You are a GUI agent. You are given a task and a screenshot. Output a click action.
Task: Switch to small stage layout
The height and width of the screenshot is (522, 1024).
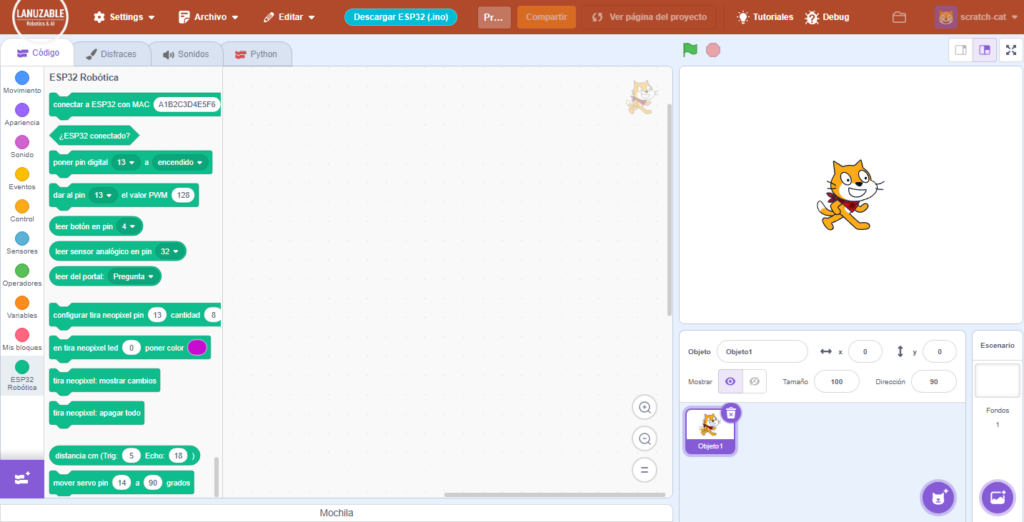960,50
